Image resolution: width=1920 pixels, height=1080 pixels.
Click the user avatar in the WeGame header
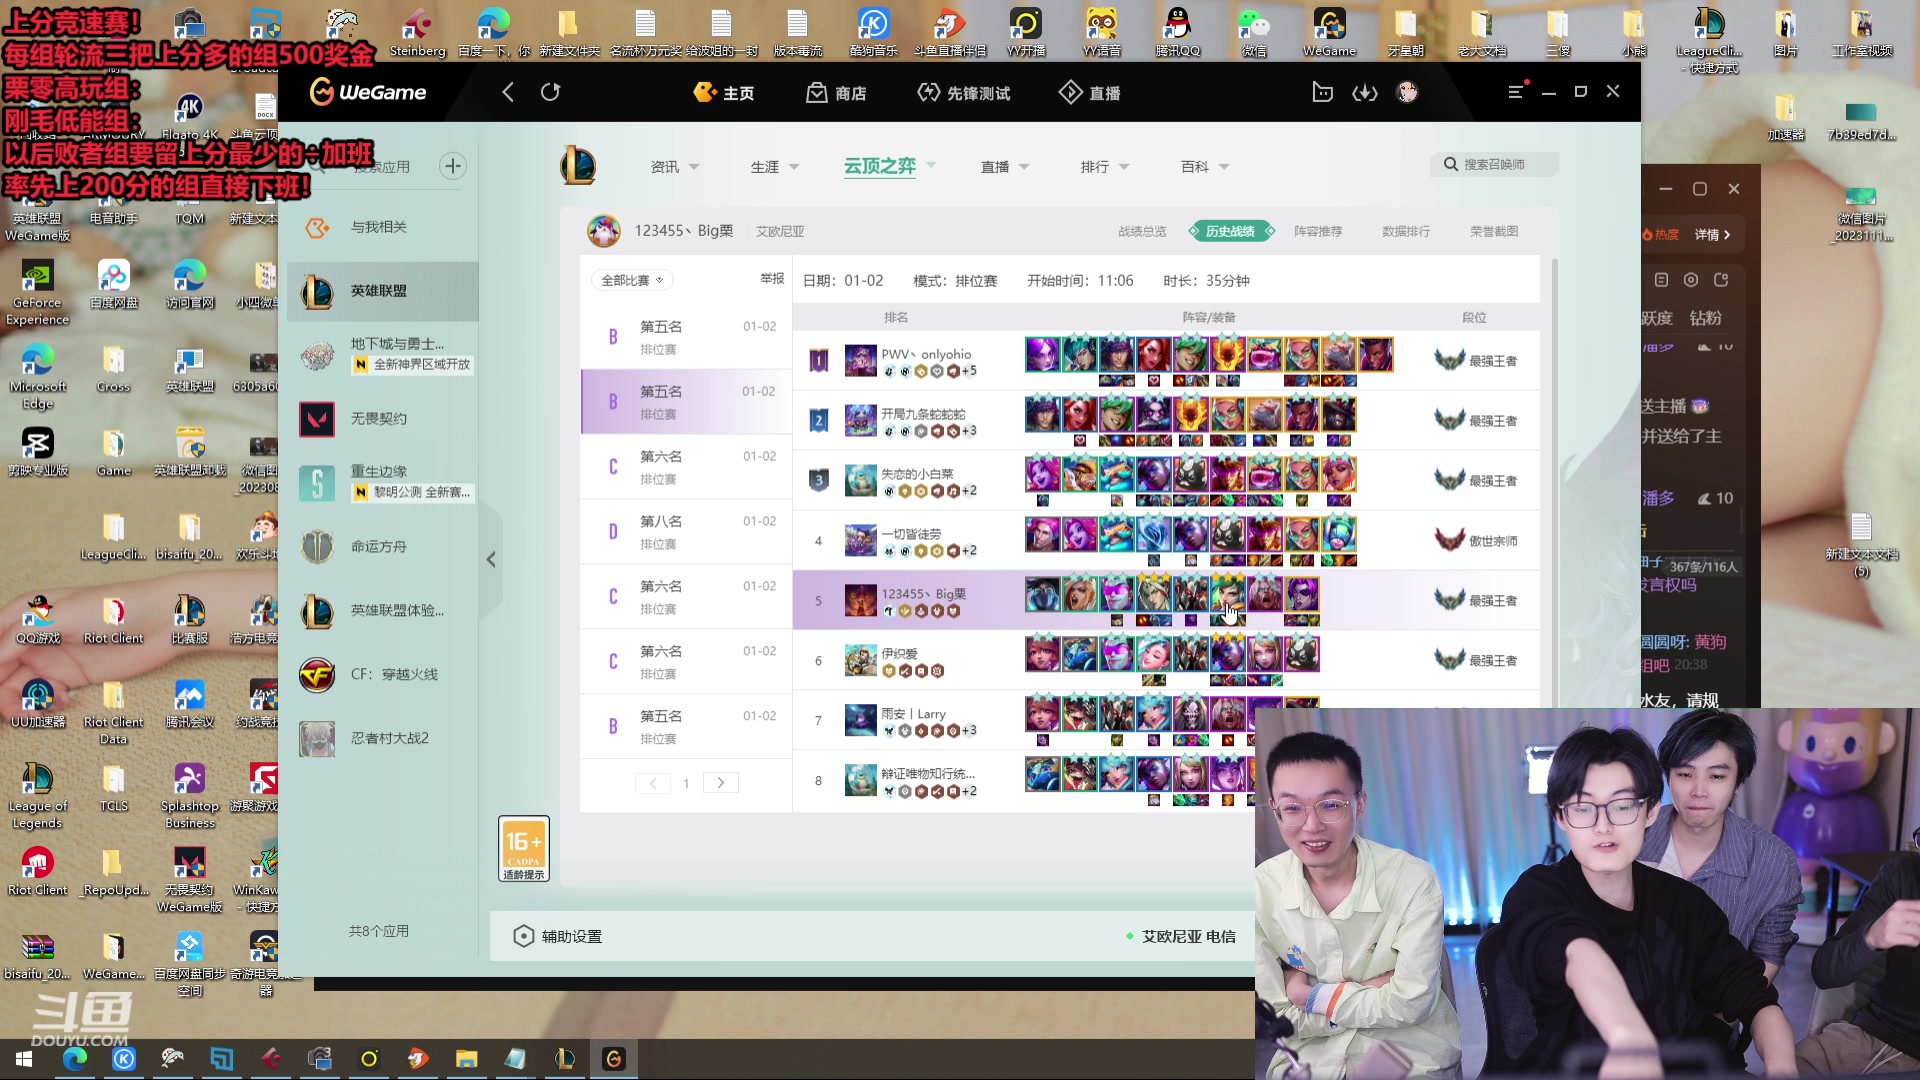point(1407,92)
